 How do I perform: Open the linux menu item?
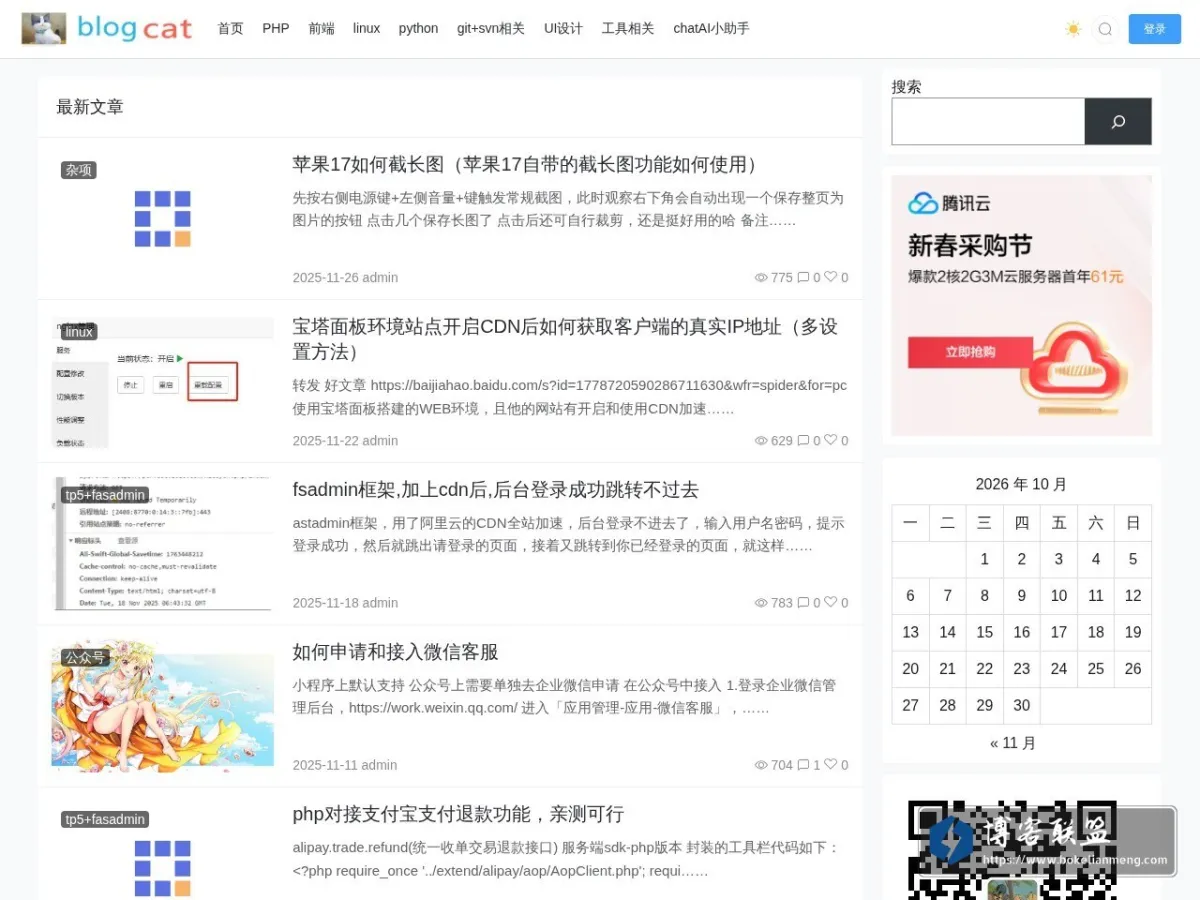tap(366, 28)
